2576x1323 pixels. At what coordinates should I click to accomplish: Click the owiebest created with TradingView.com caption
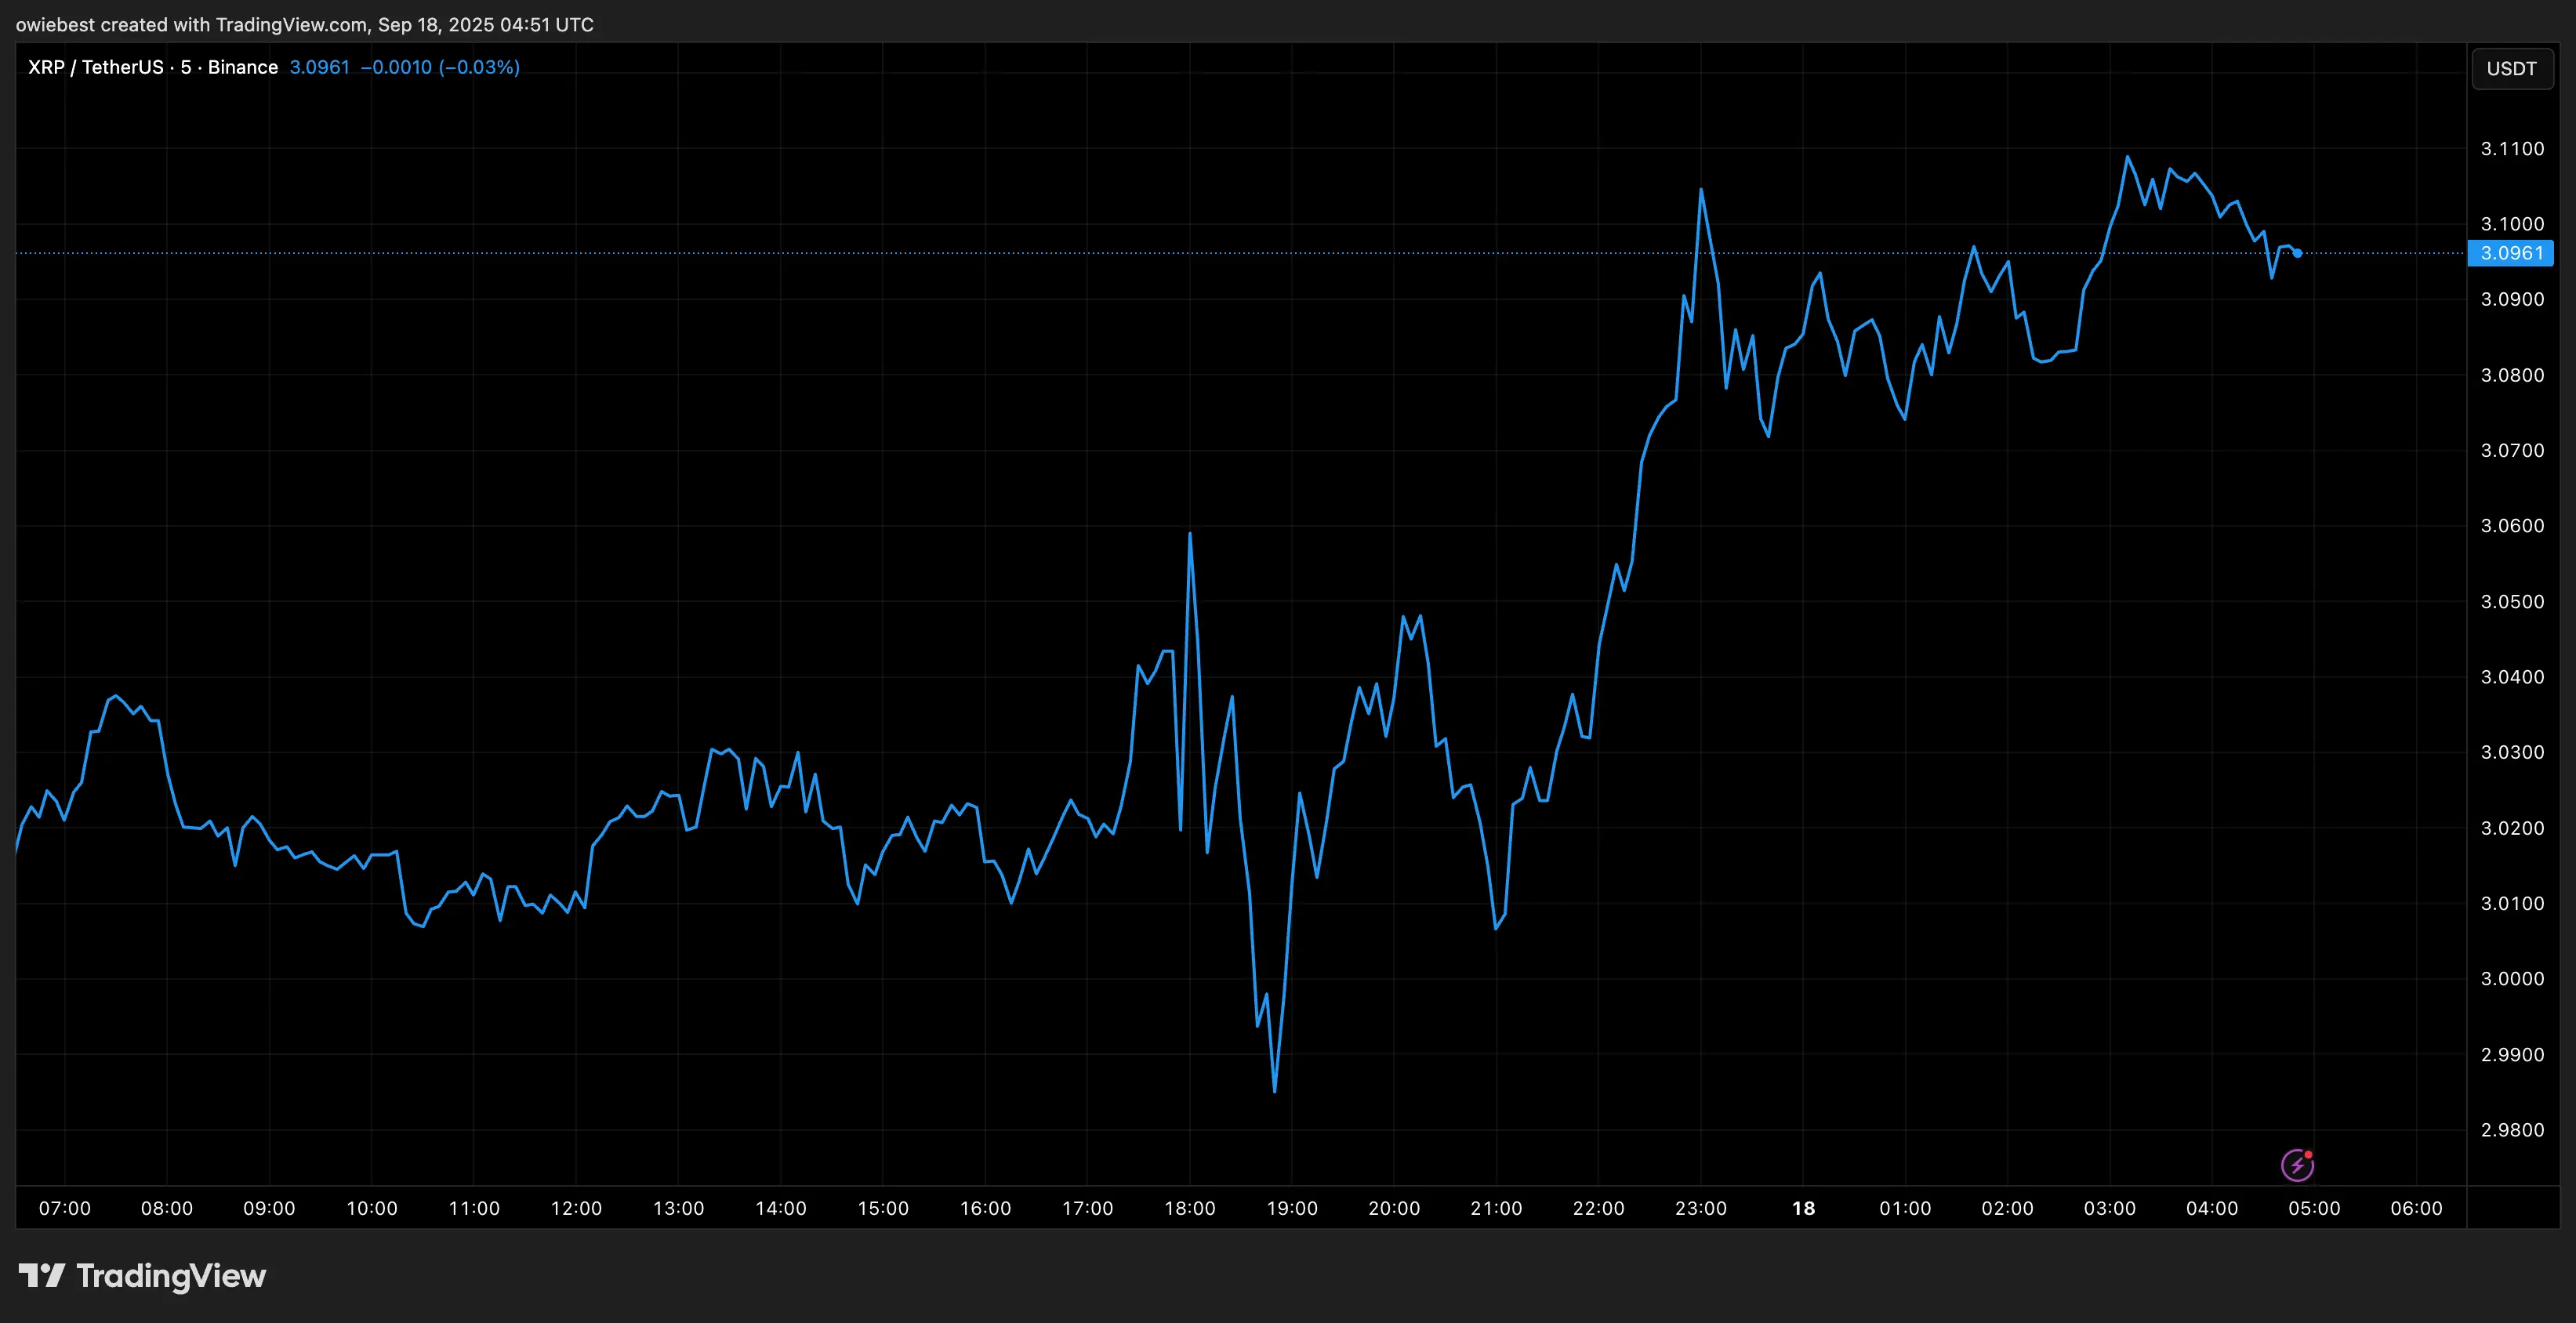coord(305,24)
